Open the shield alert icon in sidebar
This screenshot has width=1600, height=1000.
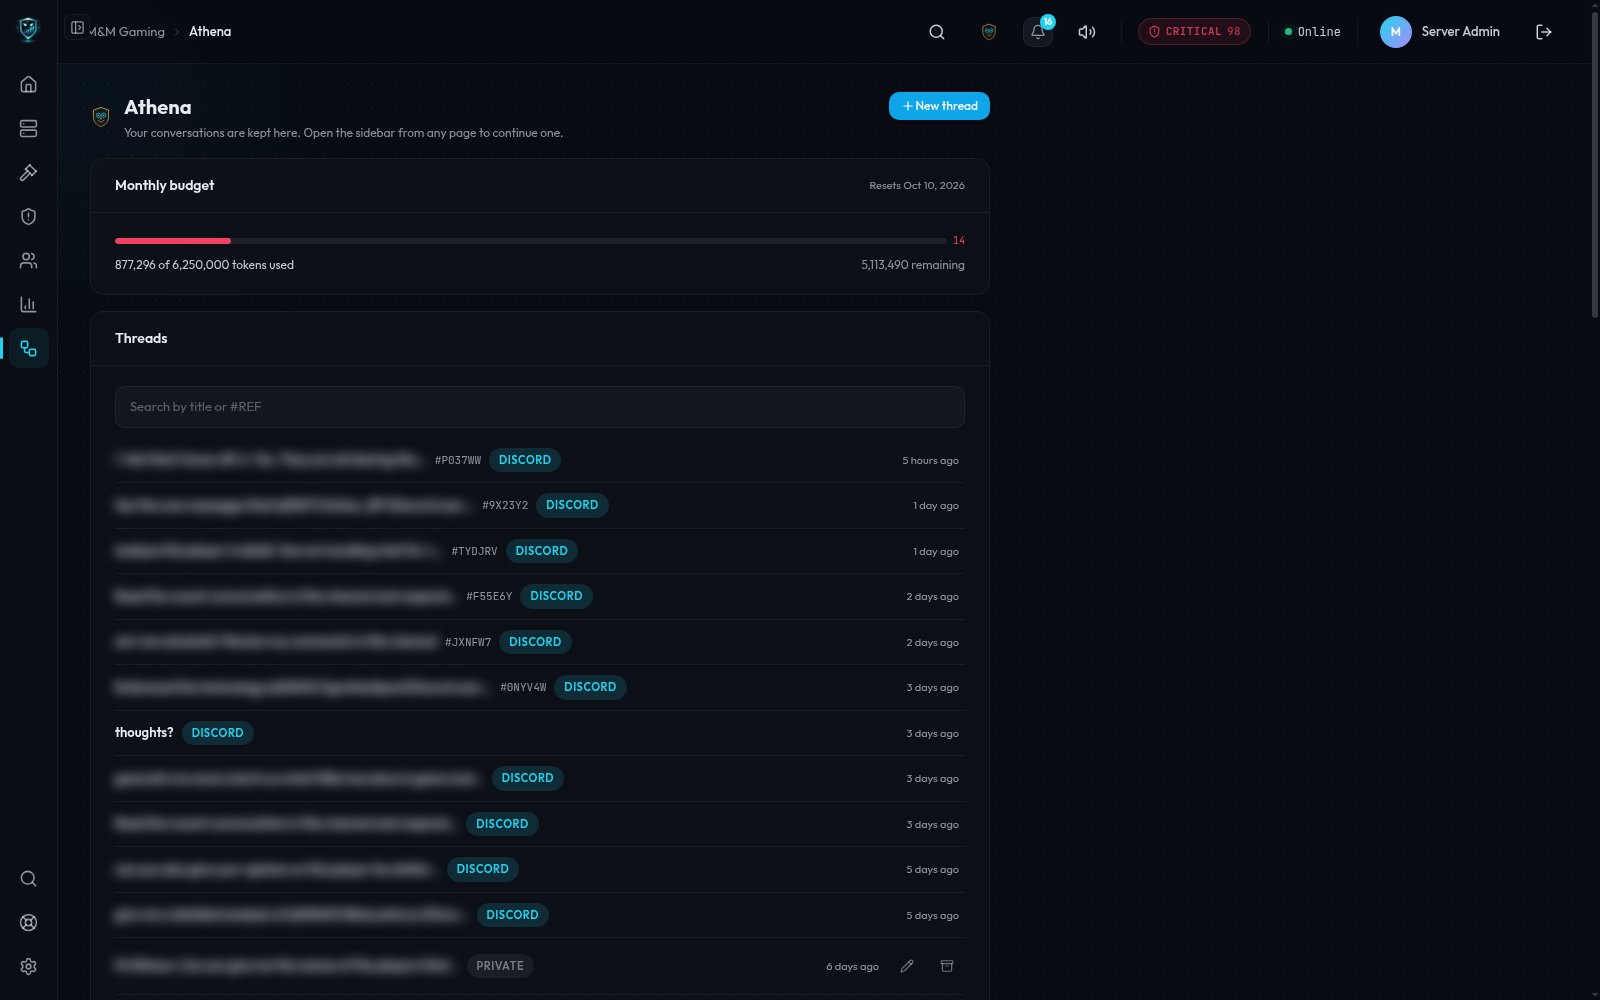[x=28, y=216]
